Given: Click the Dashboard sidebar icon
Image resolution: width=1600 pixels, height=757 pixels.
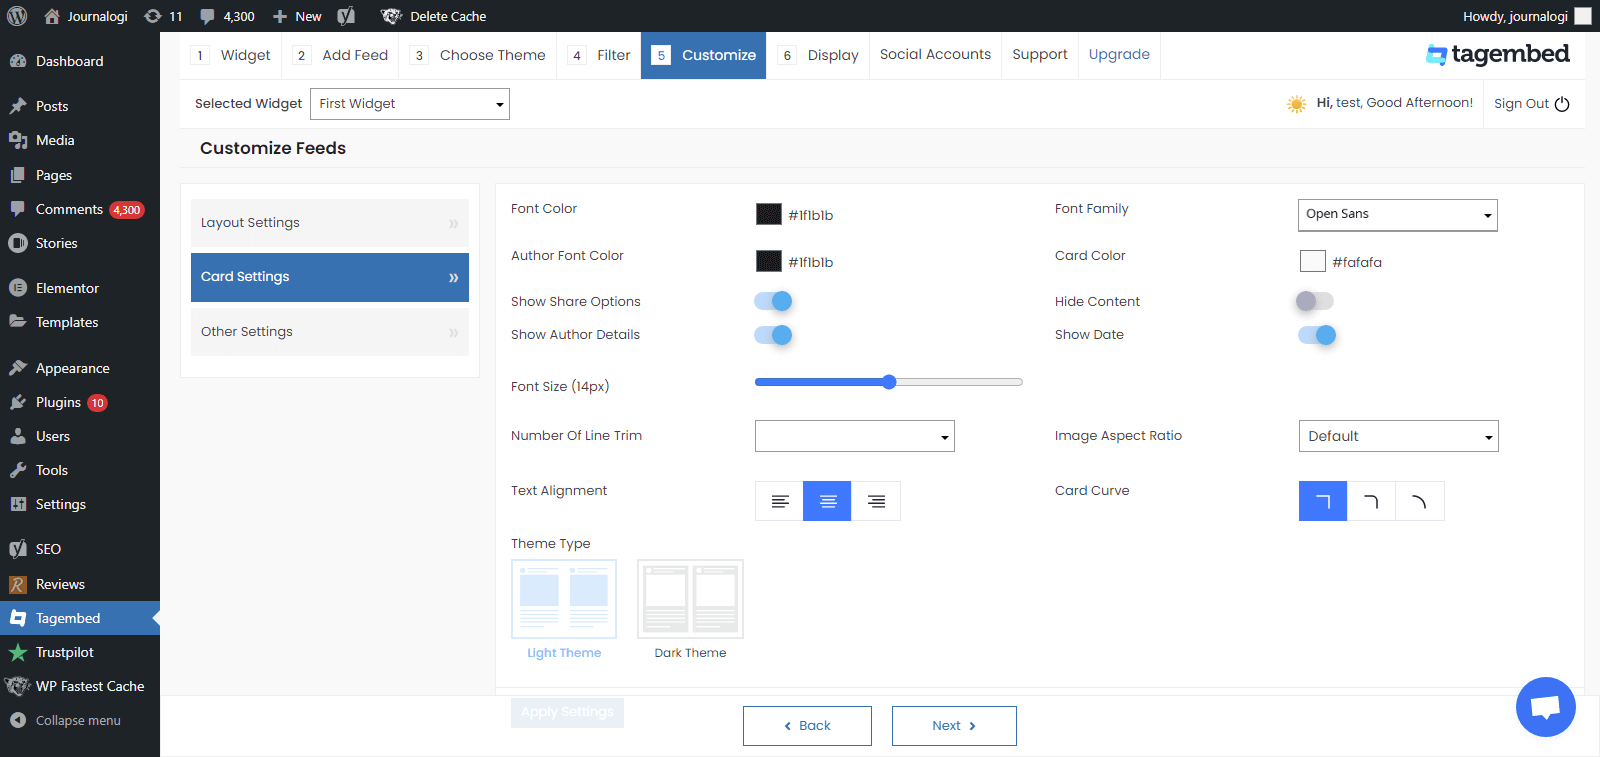Looking at the screenshot, I should (x=18, y=61).
